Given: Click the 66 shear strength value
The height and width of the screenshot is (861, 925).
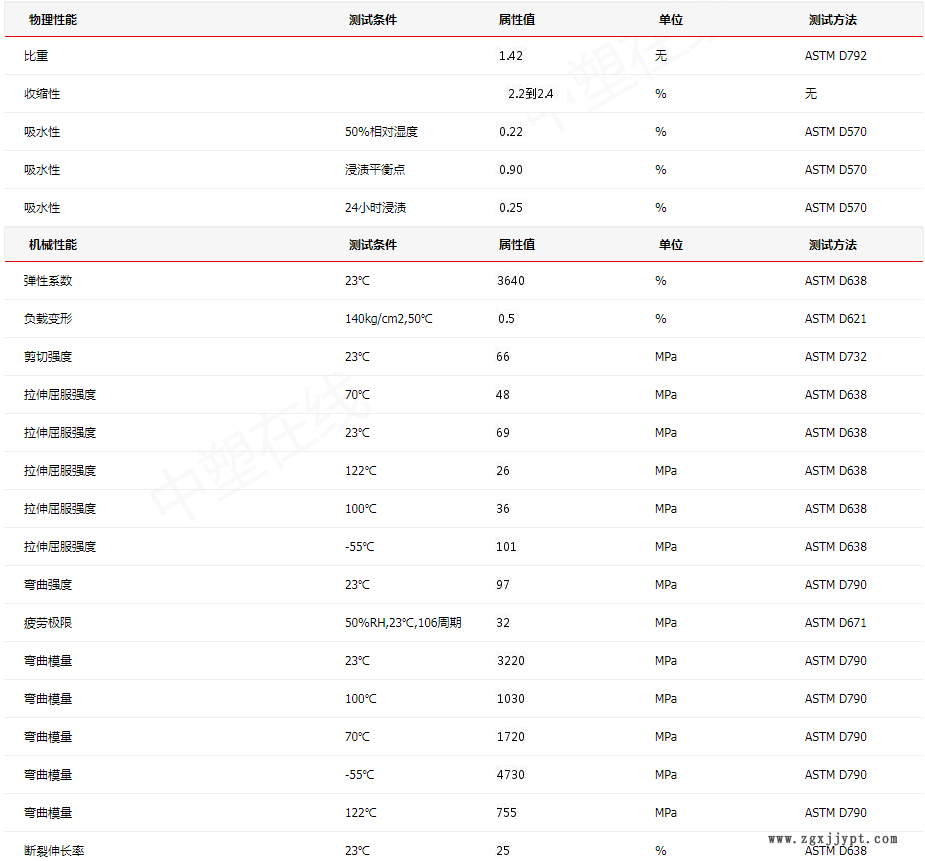Looking at the screenshot, I should pos(503,357).
